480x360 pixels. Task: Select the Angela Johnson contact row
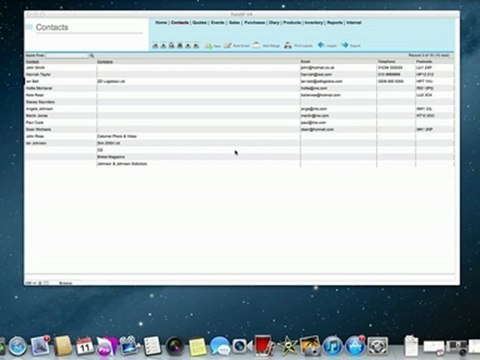tap(240, 109)
